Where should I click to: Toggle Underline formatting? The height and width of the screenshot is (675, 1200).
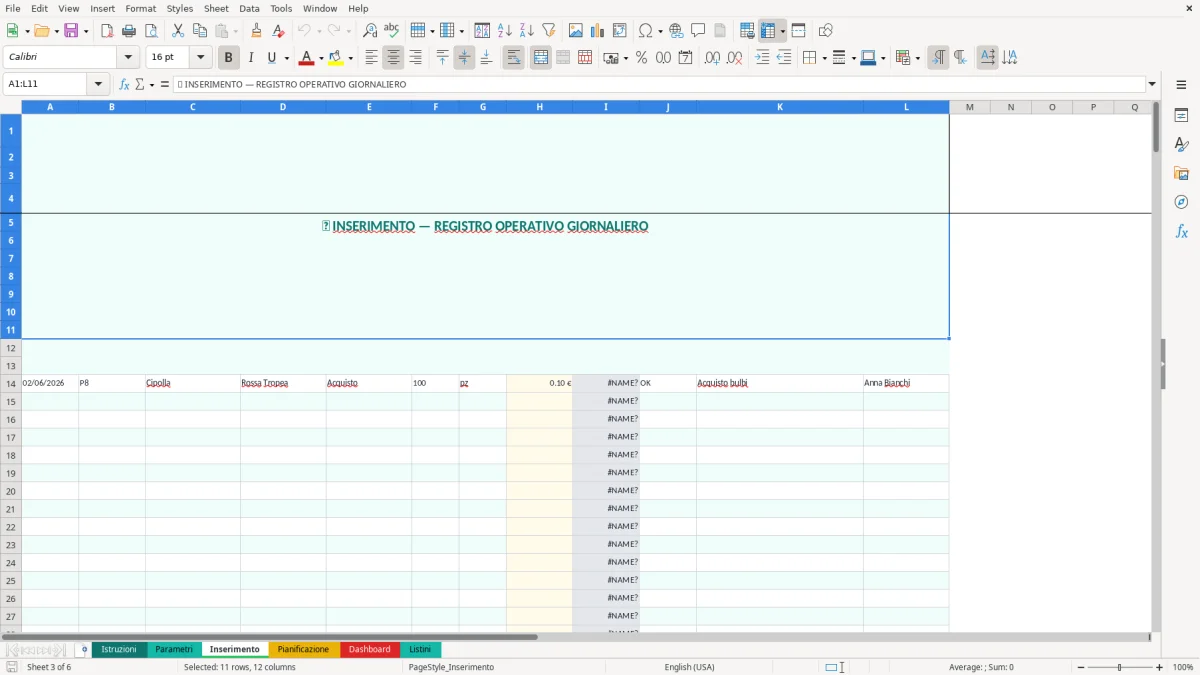(271, 58)
